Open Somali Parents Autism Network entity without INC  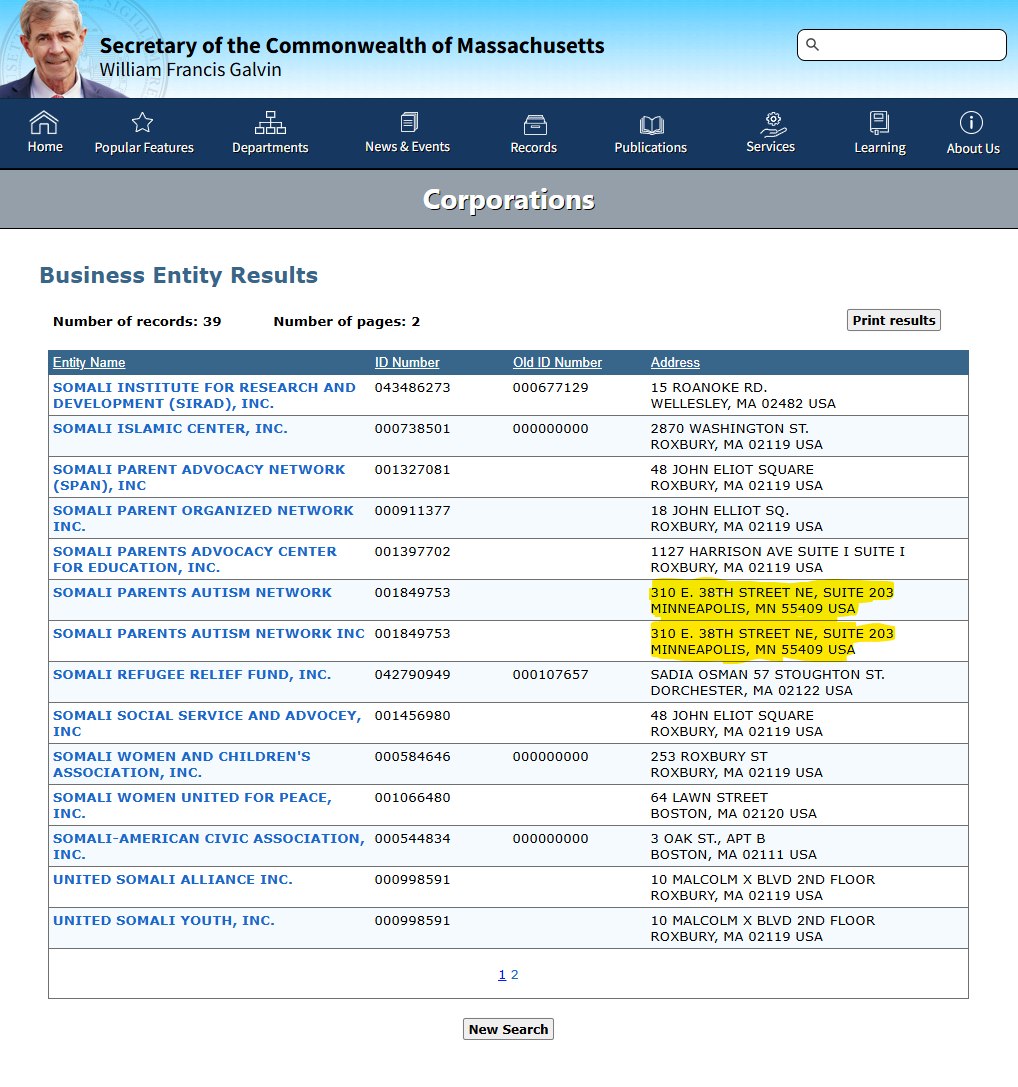click(192, 593)
